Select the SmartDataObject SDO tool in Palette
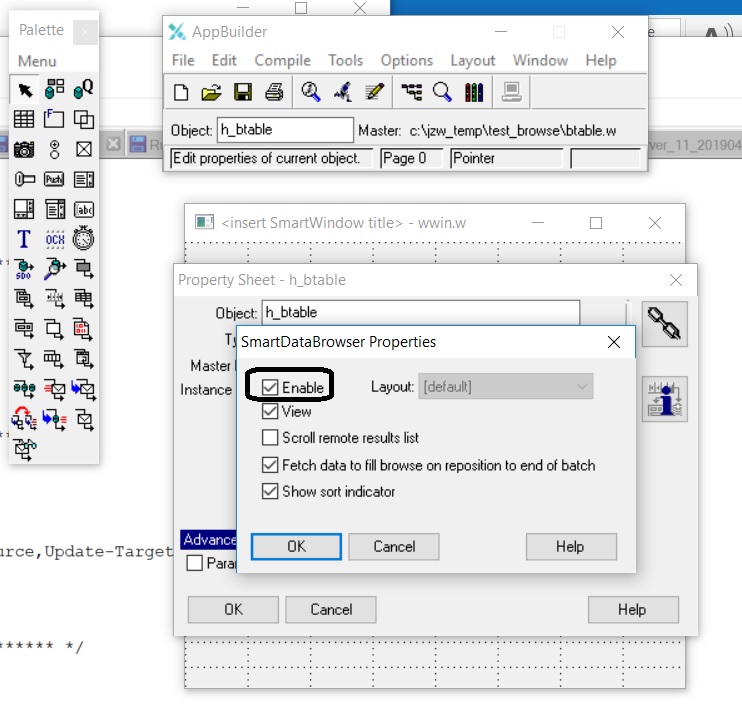The image size is (742, 722). 24,268
